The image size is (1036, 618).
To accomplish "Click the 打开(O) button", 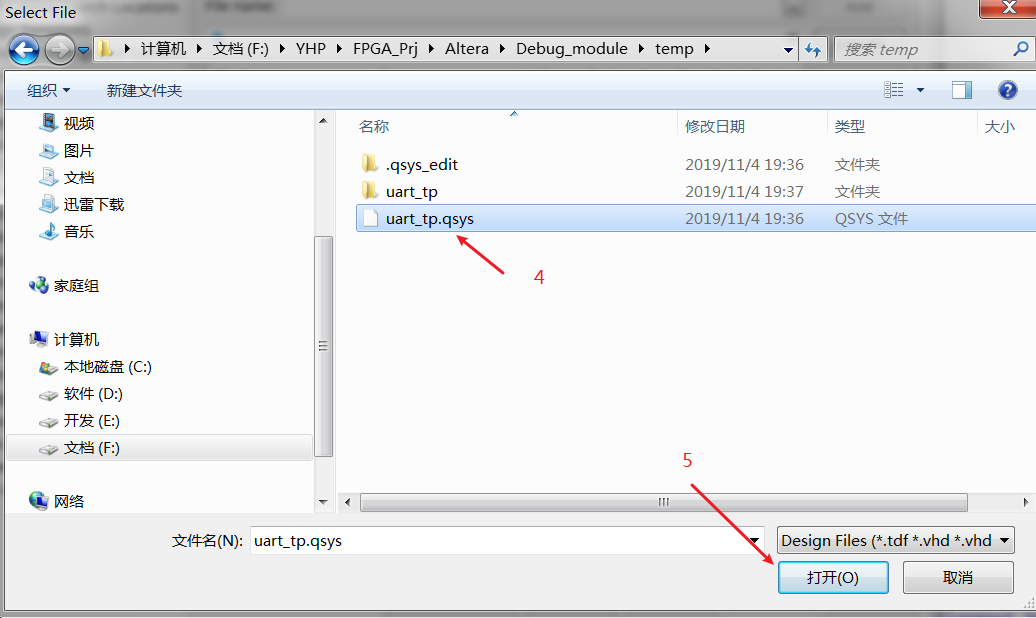I will pos(832,578).
